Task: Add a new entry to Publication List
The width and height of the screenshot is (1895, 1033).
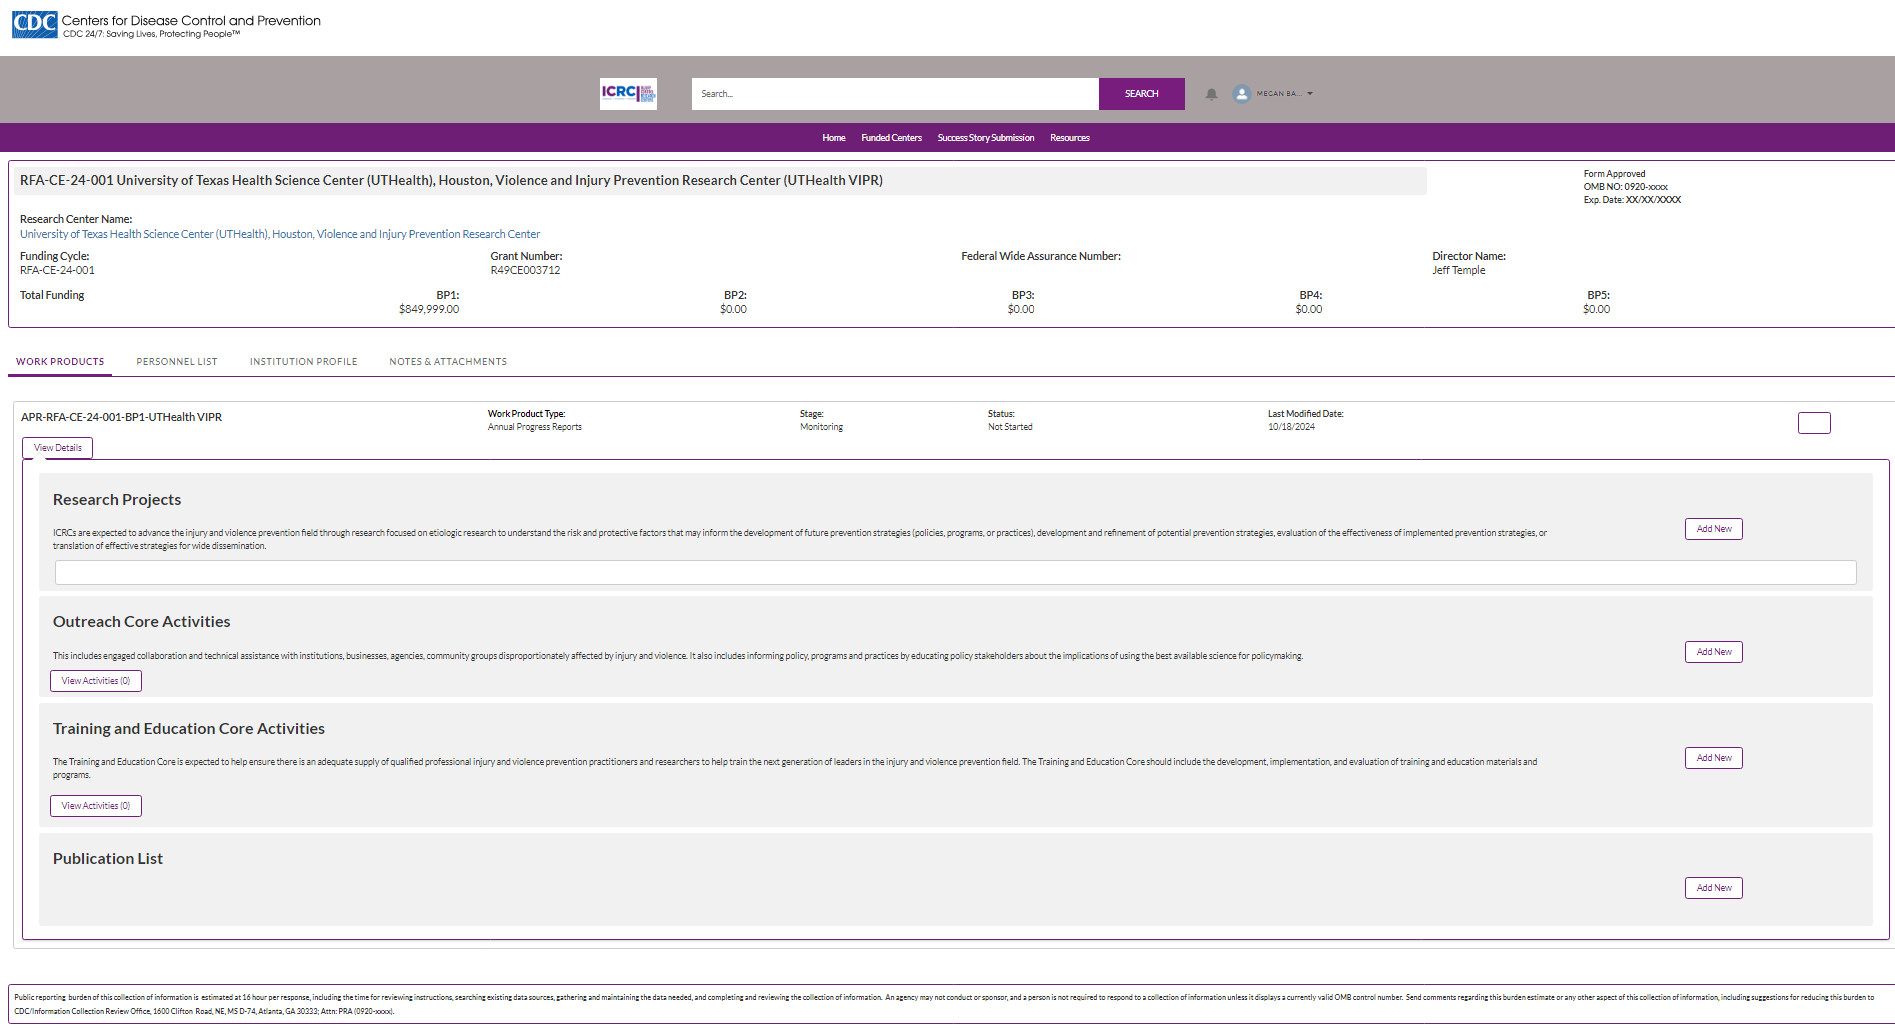Action: pyautogui.click(x=1714, y=888)
